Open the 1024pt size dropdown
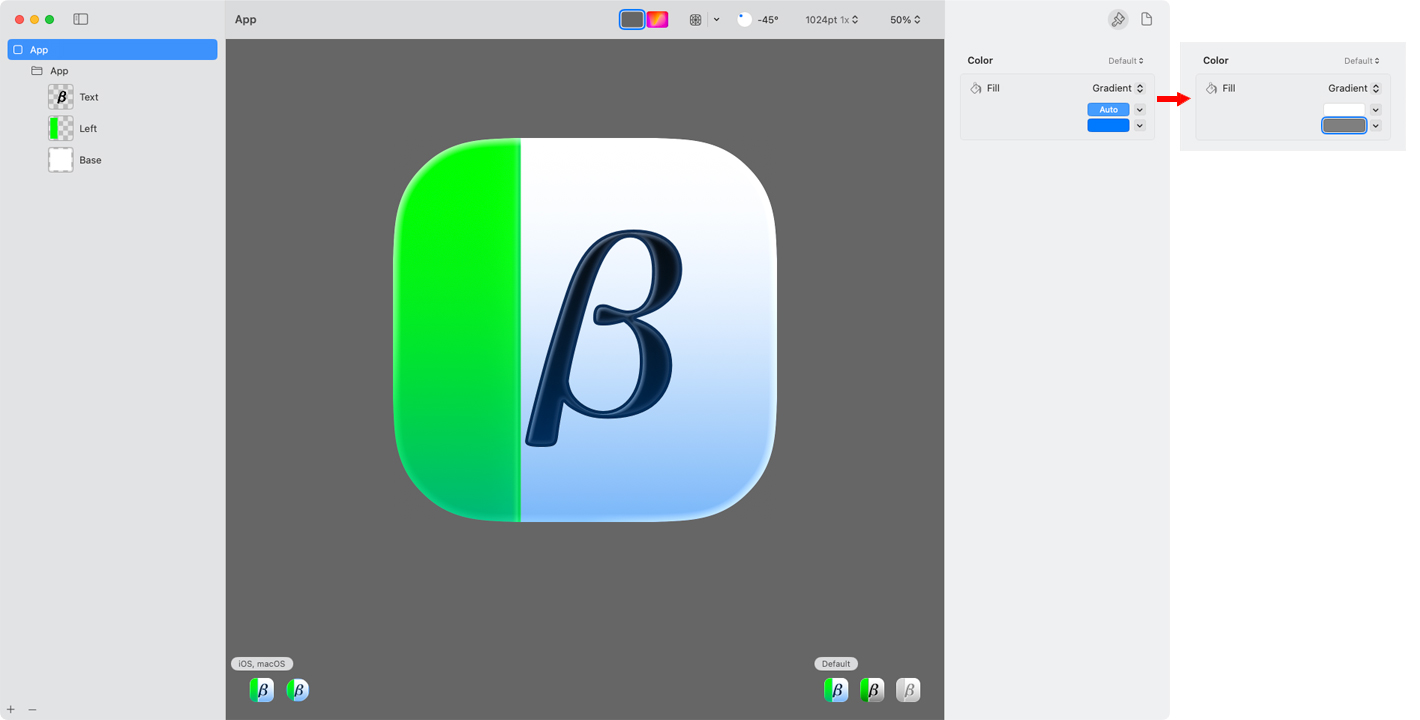This screenshot has width=1420, height=720. click(832, 20)
